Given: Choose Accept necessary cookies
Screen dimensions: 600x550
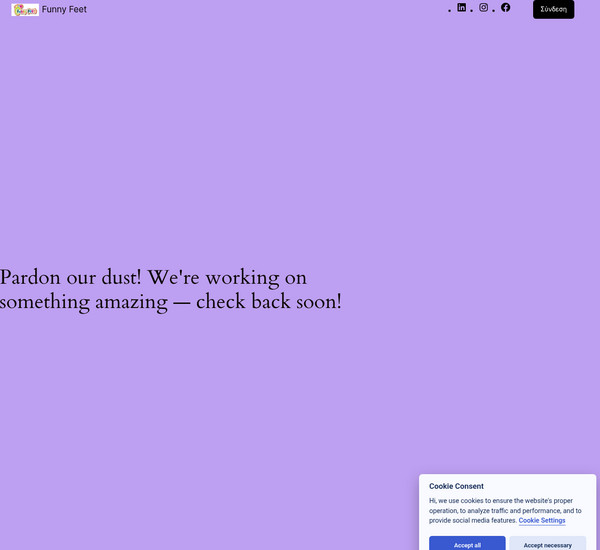Looking at the screenshot, I should 547,545.
